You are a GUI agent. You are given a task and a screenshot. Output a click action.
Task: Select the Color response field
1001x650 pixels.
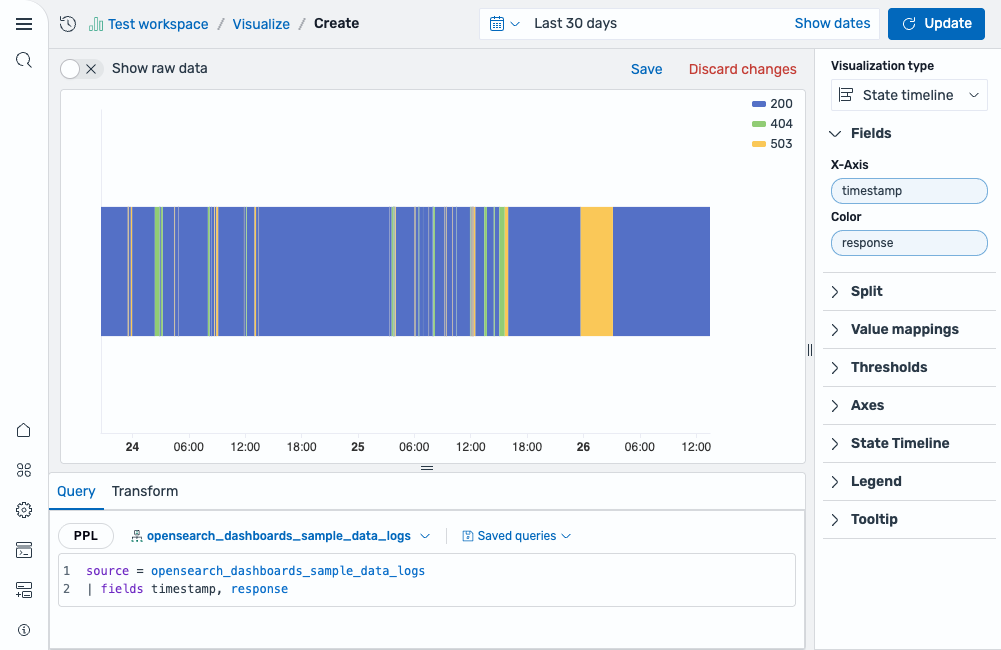pyautogui.click(x=909, y=243)
